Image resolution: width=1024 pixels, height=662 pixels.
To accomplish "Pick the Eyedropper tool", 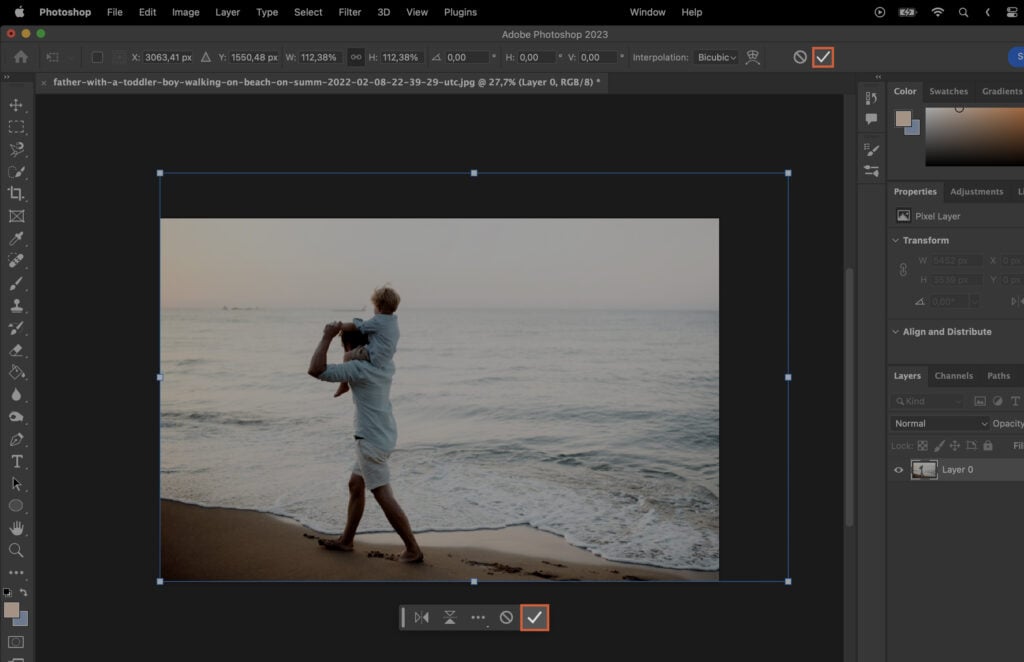I will pos(16,239).
